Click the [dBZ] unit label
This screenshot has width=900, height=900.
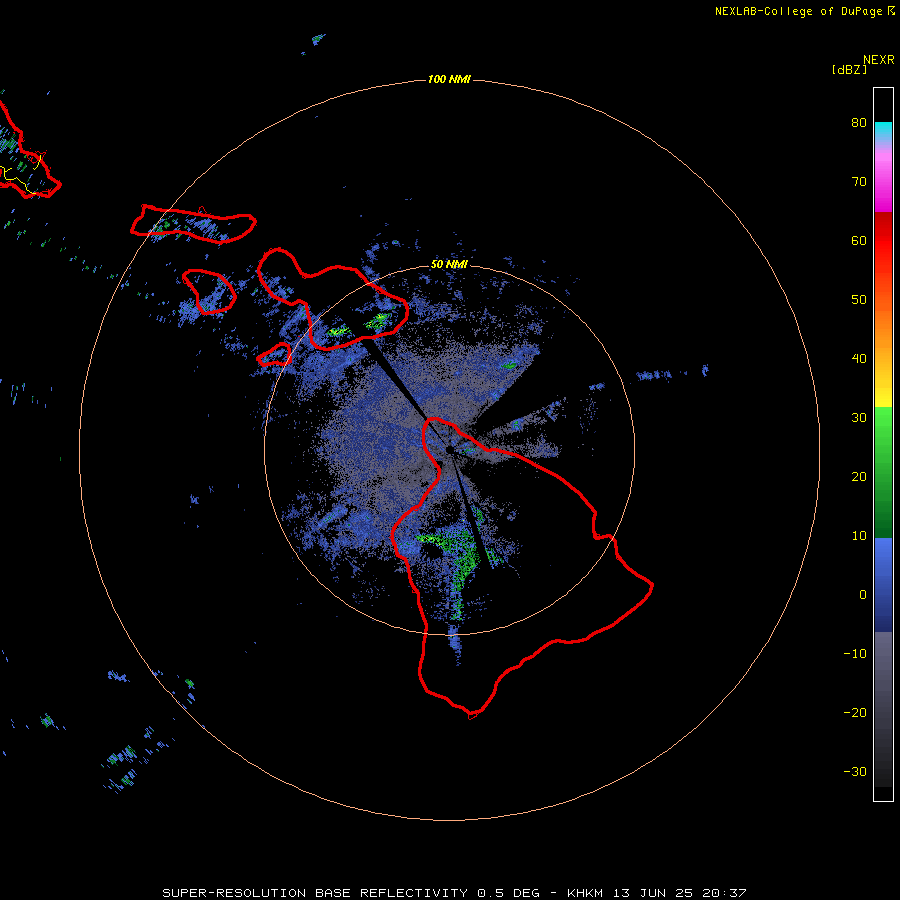849,70
